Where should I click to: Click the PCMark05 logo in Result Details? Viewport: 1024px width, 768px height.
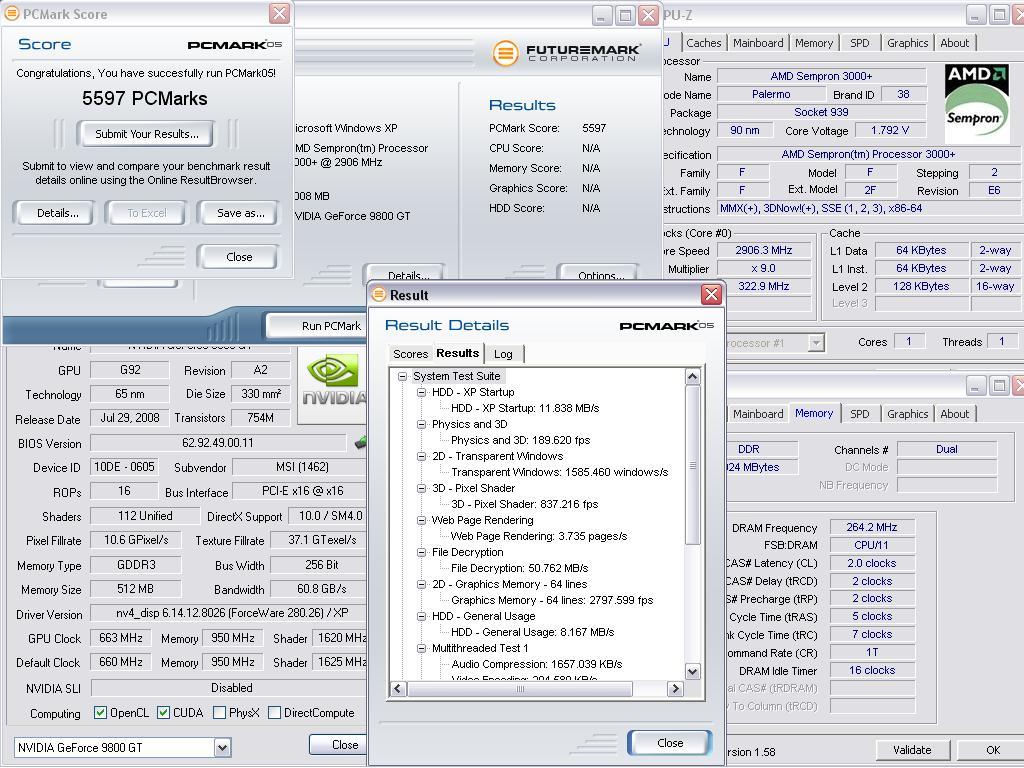pyautogui.click(x=666, y=325)
